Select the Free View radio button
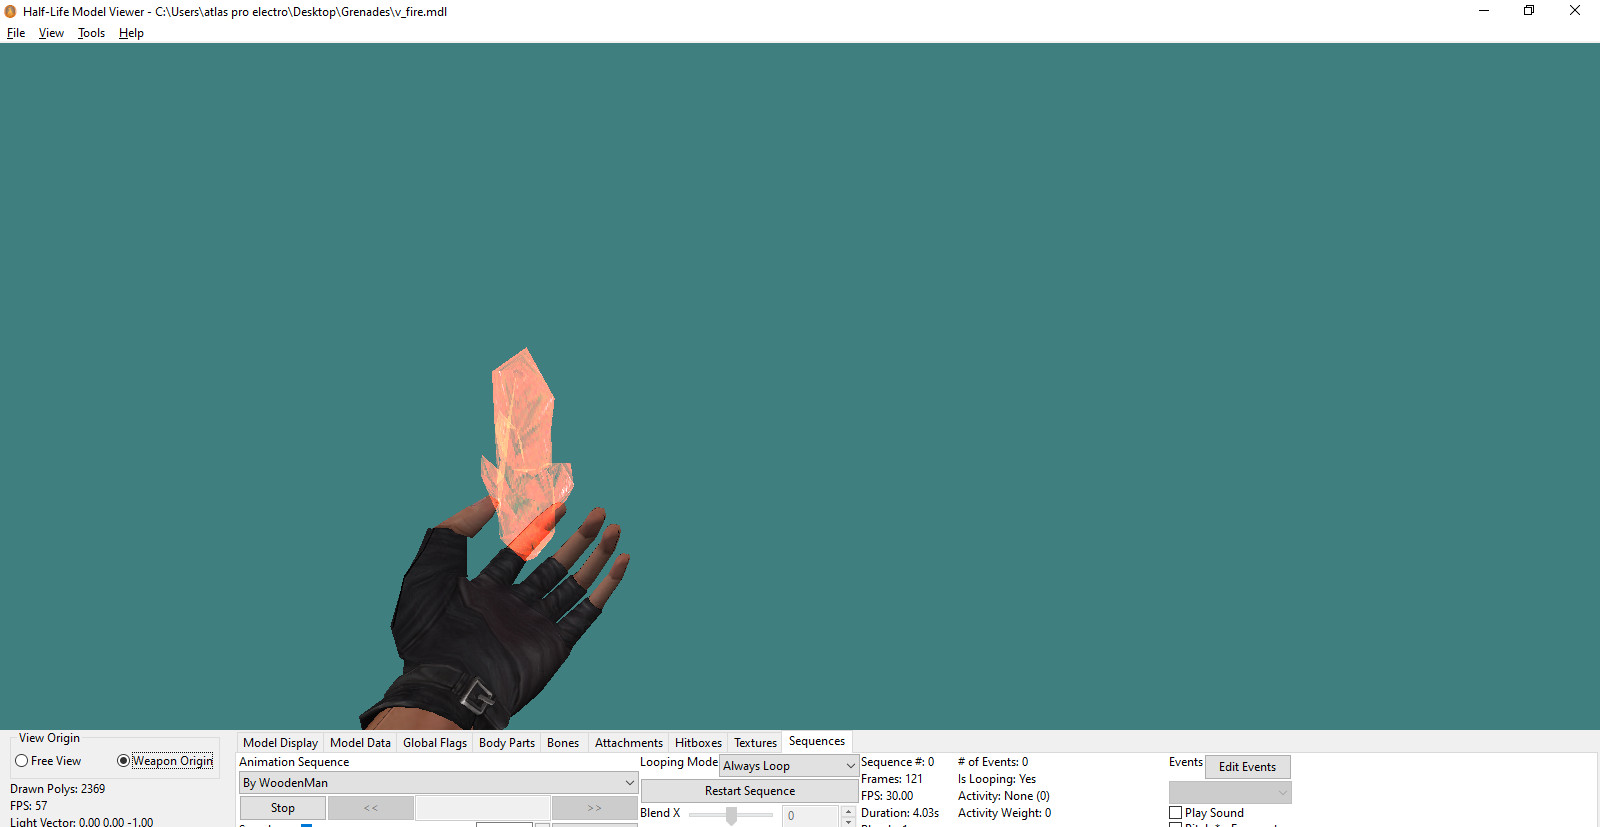Screen dimensions: 1600x827 (22, 761)
